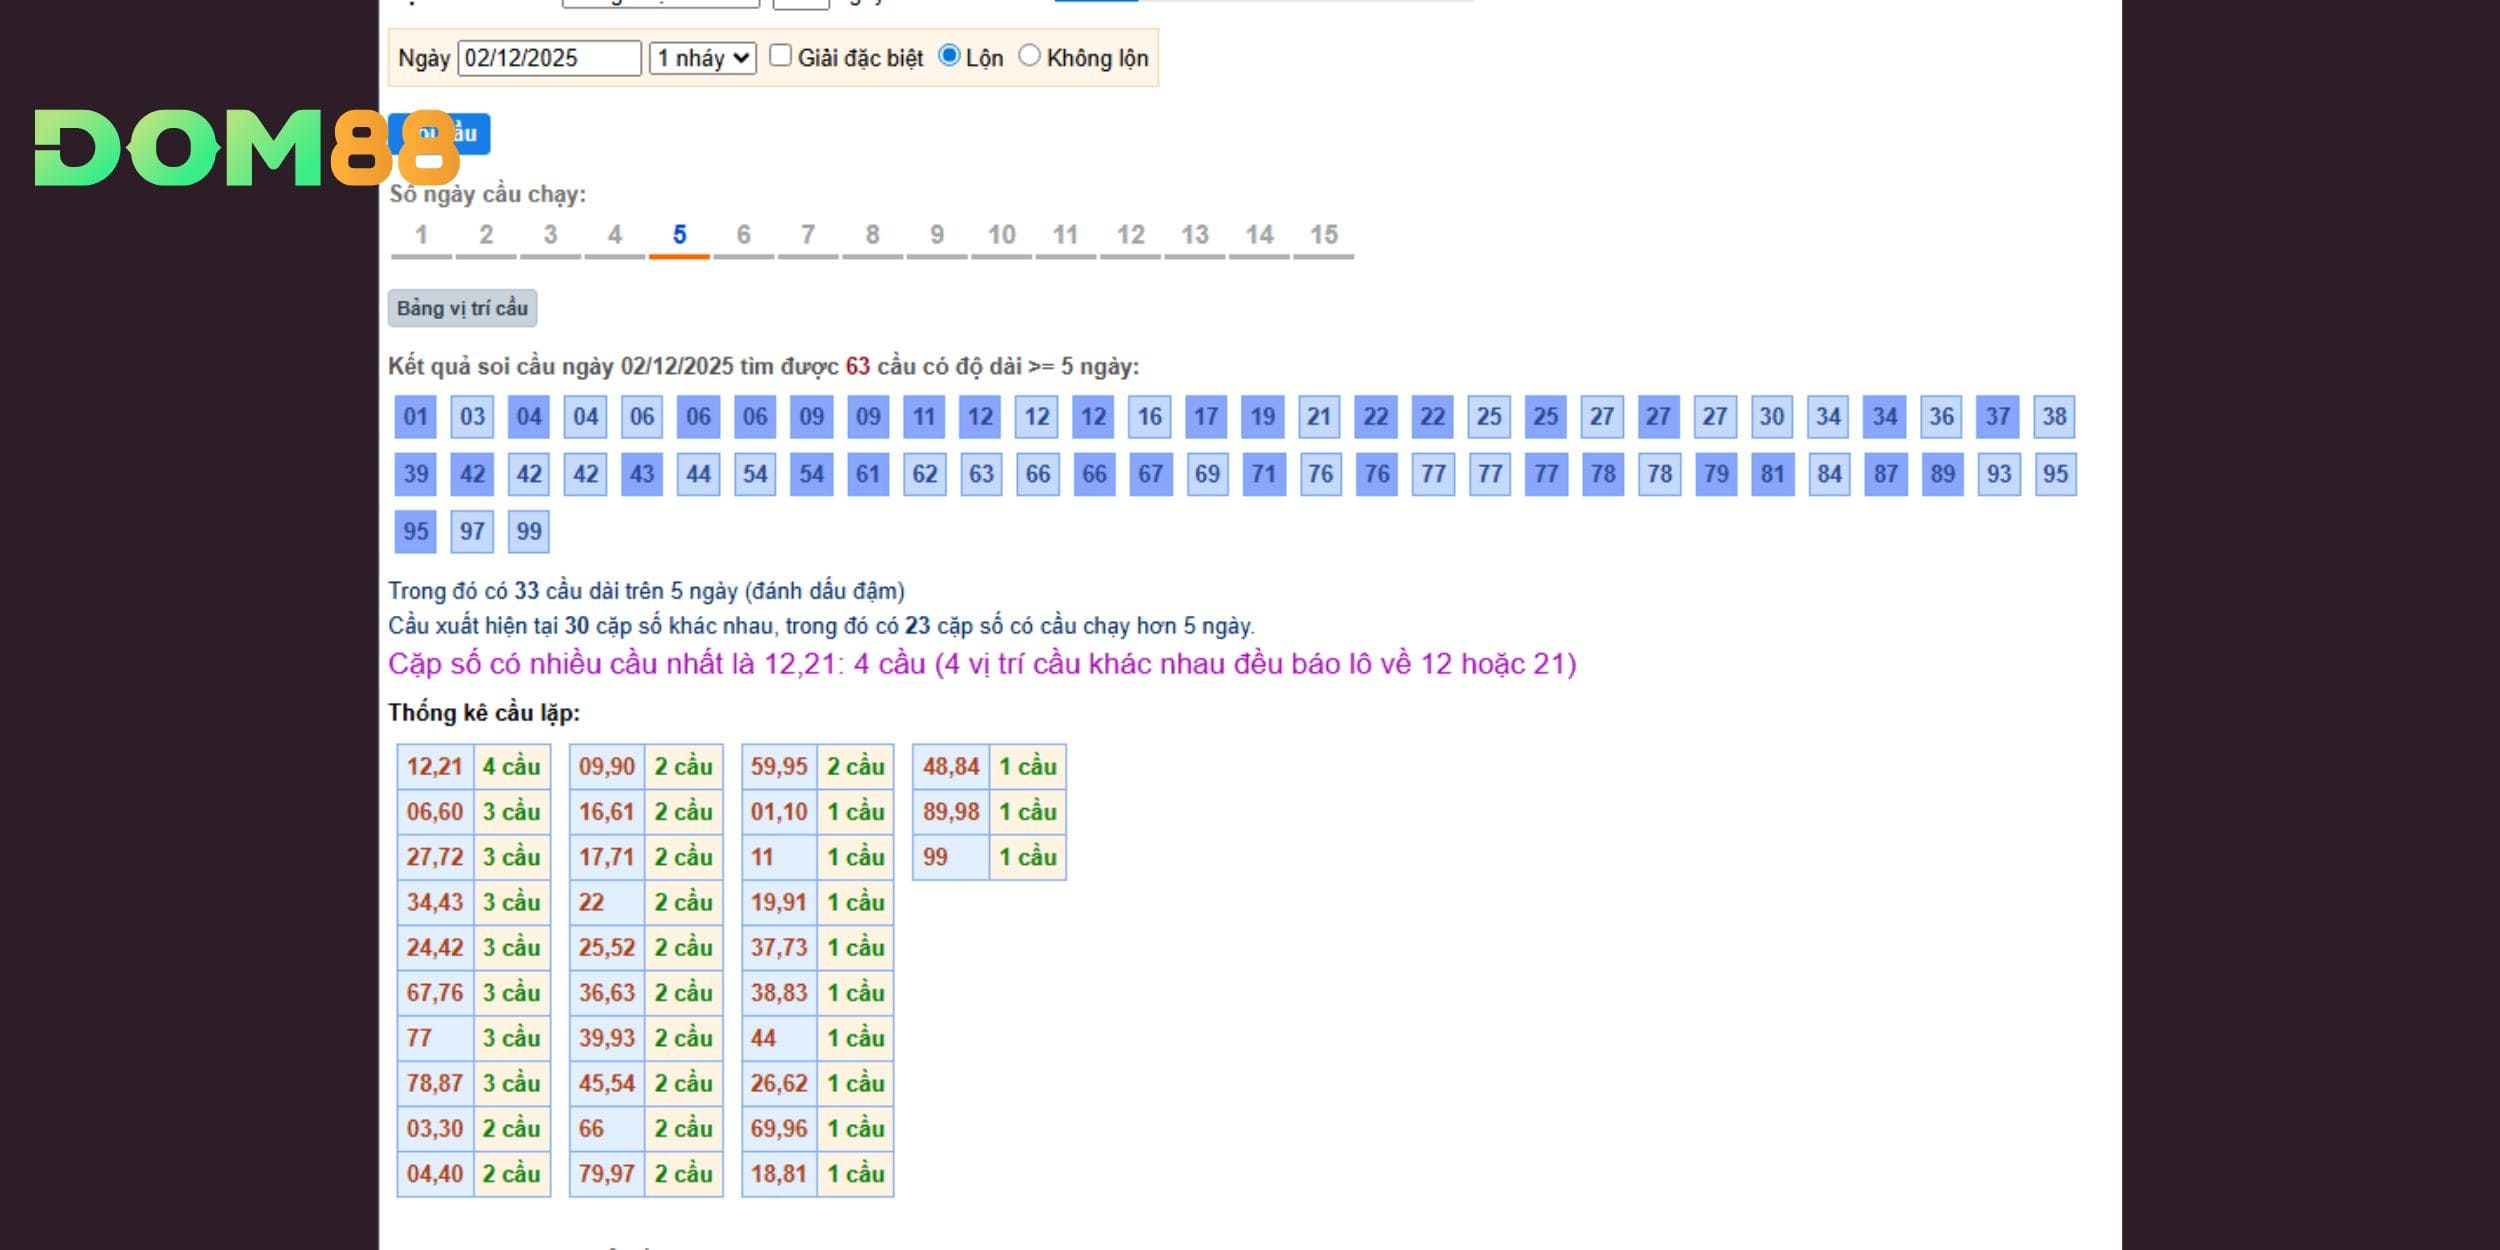Click the 48,84 pair table cell
Viewport: 2500px width, 1250px height.
tap(951, 767)
